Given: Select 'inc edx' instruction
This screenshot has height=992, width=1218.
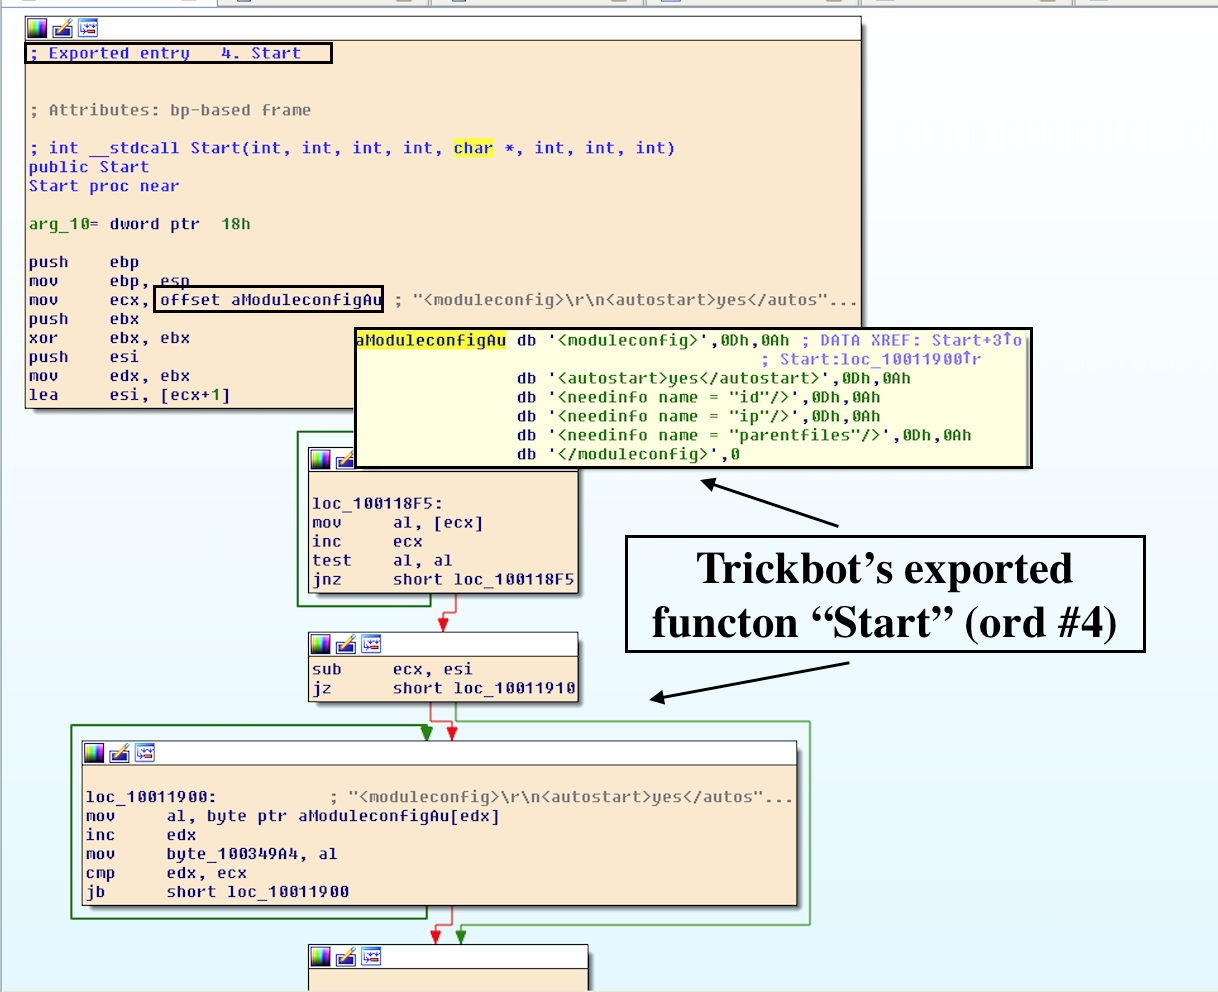Looking at the screenshot, I should click(x=141, y=835).
